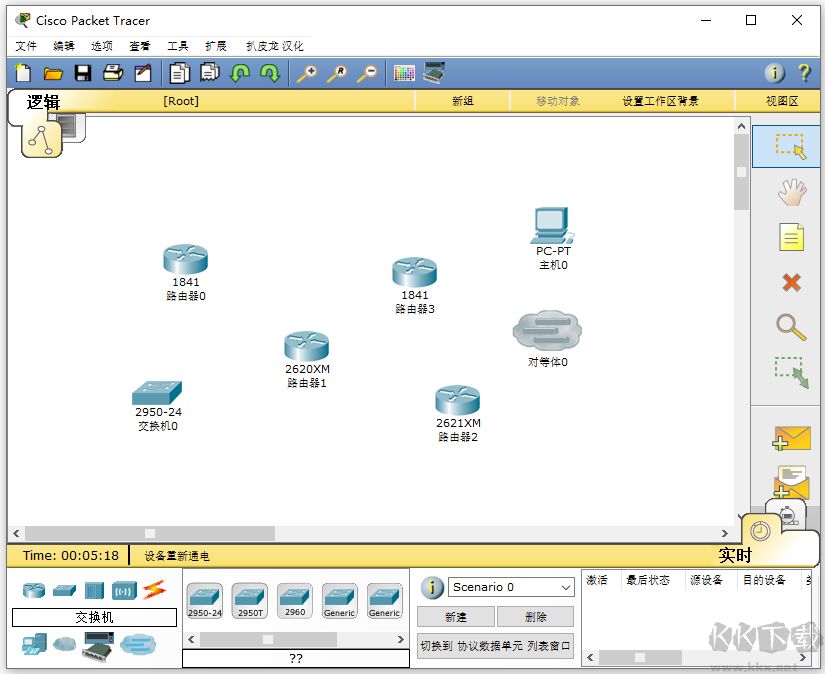Click the Redo arrow icon
Screen dimensions: 825x674
coord(270,73)
